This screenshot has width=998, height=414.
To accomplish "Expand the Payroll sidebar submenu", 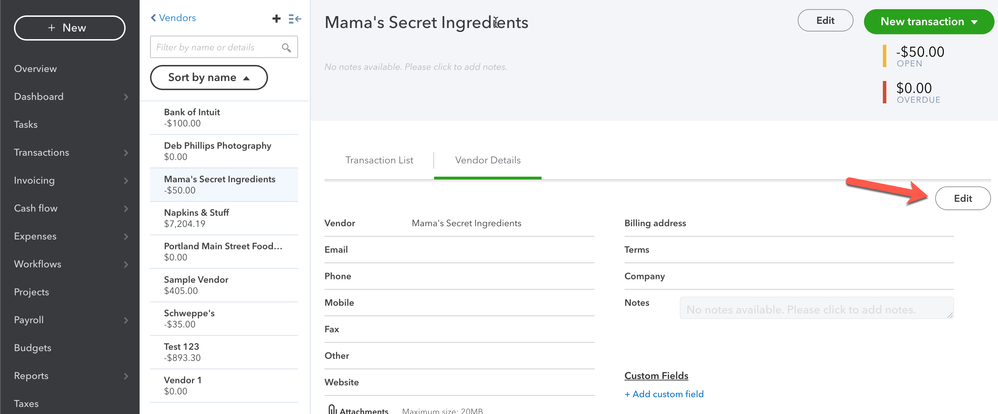I will [125, 321].
